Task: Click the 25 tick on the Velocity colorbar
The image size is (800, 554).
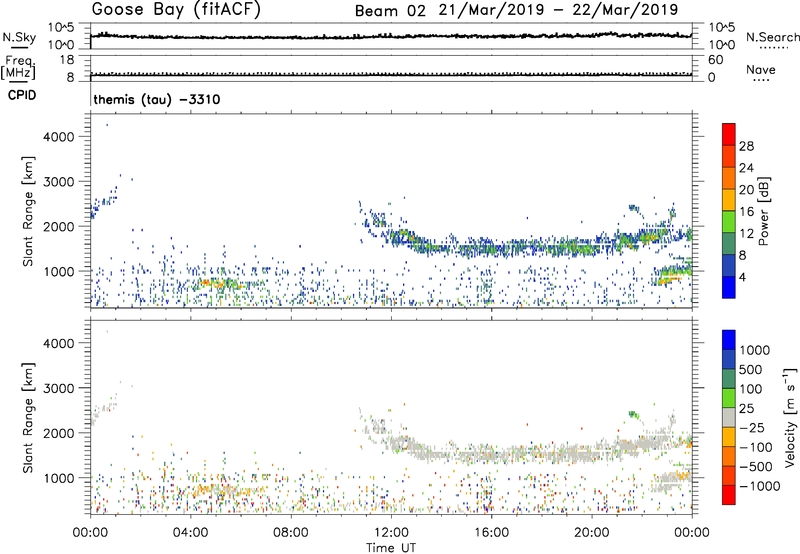Action: (x=747, y=409)
